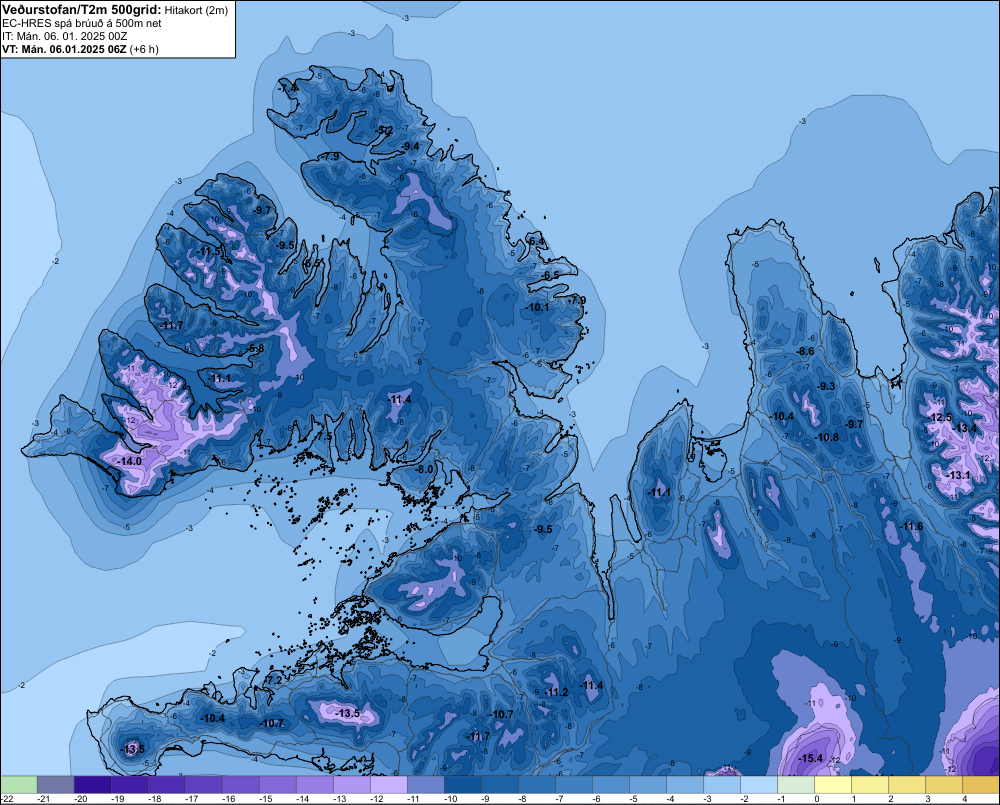Click the 'EC-HRES spá brúuð á 500m net' line

(x=82, y=23)
